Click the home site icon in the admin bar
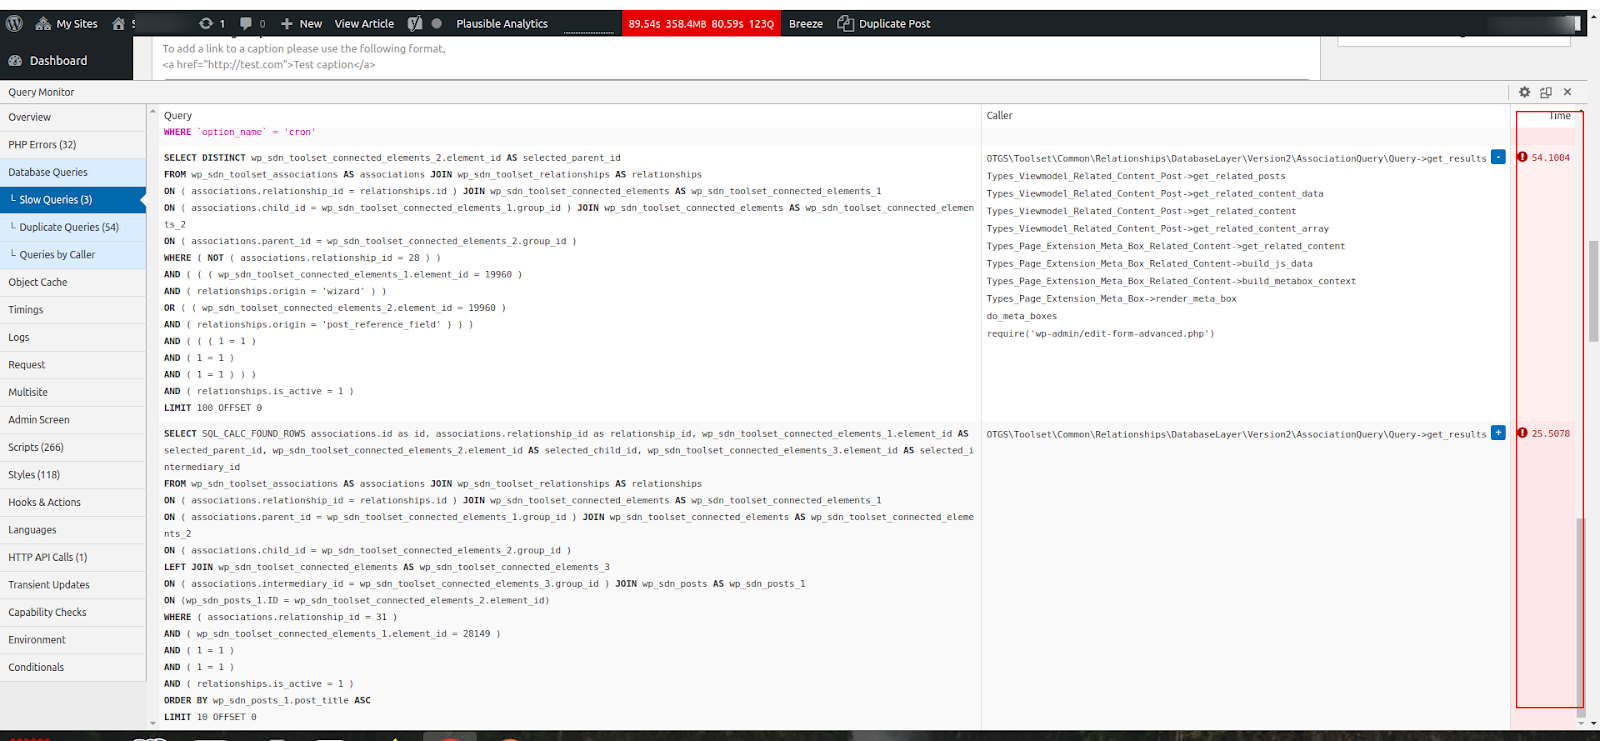This screenshot has width=1600, height=741. (x=119, y=23)
